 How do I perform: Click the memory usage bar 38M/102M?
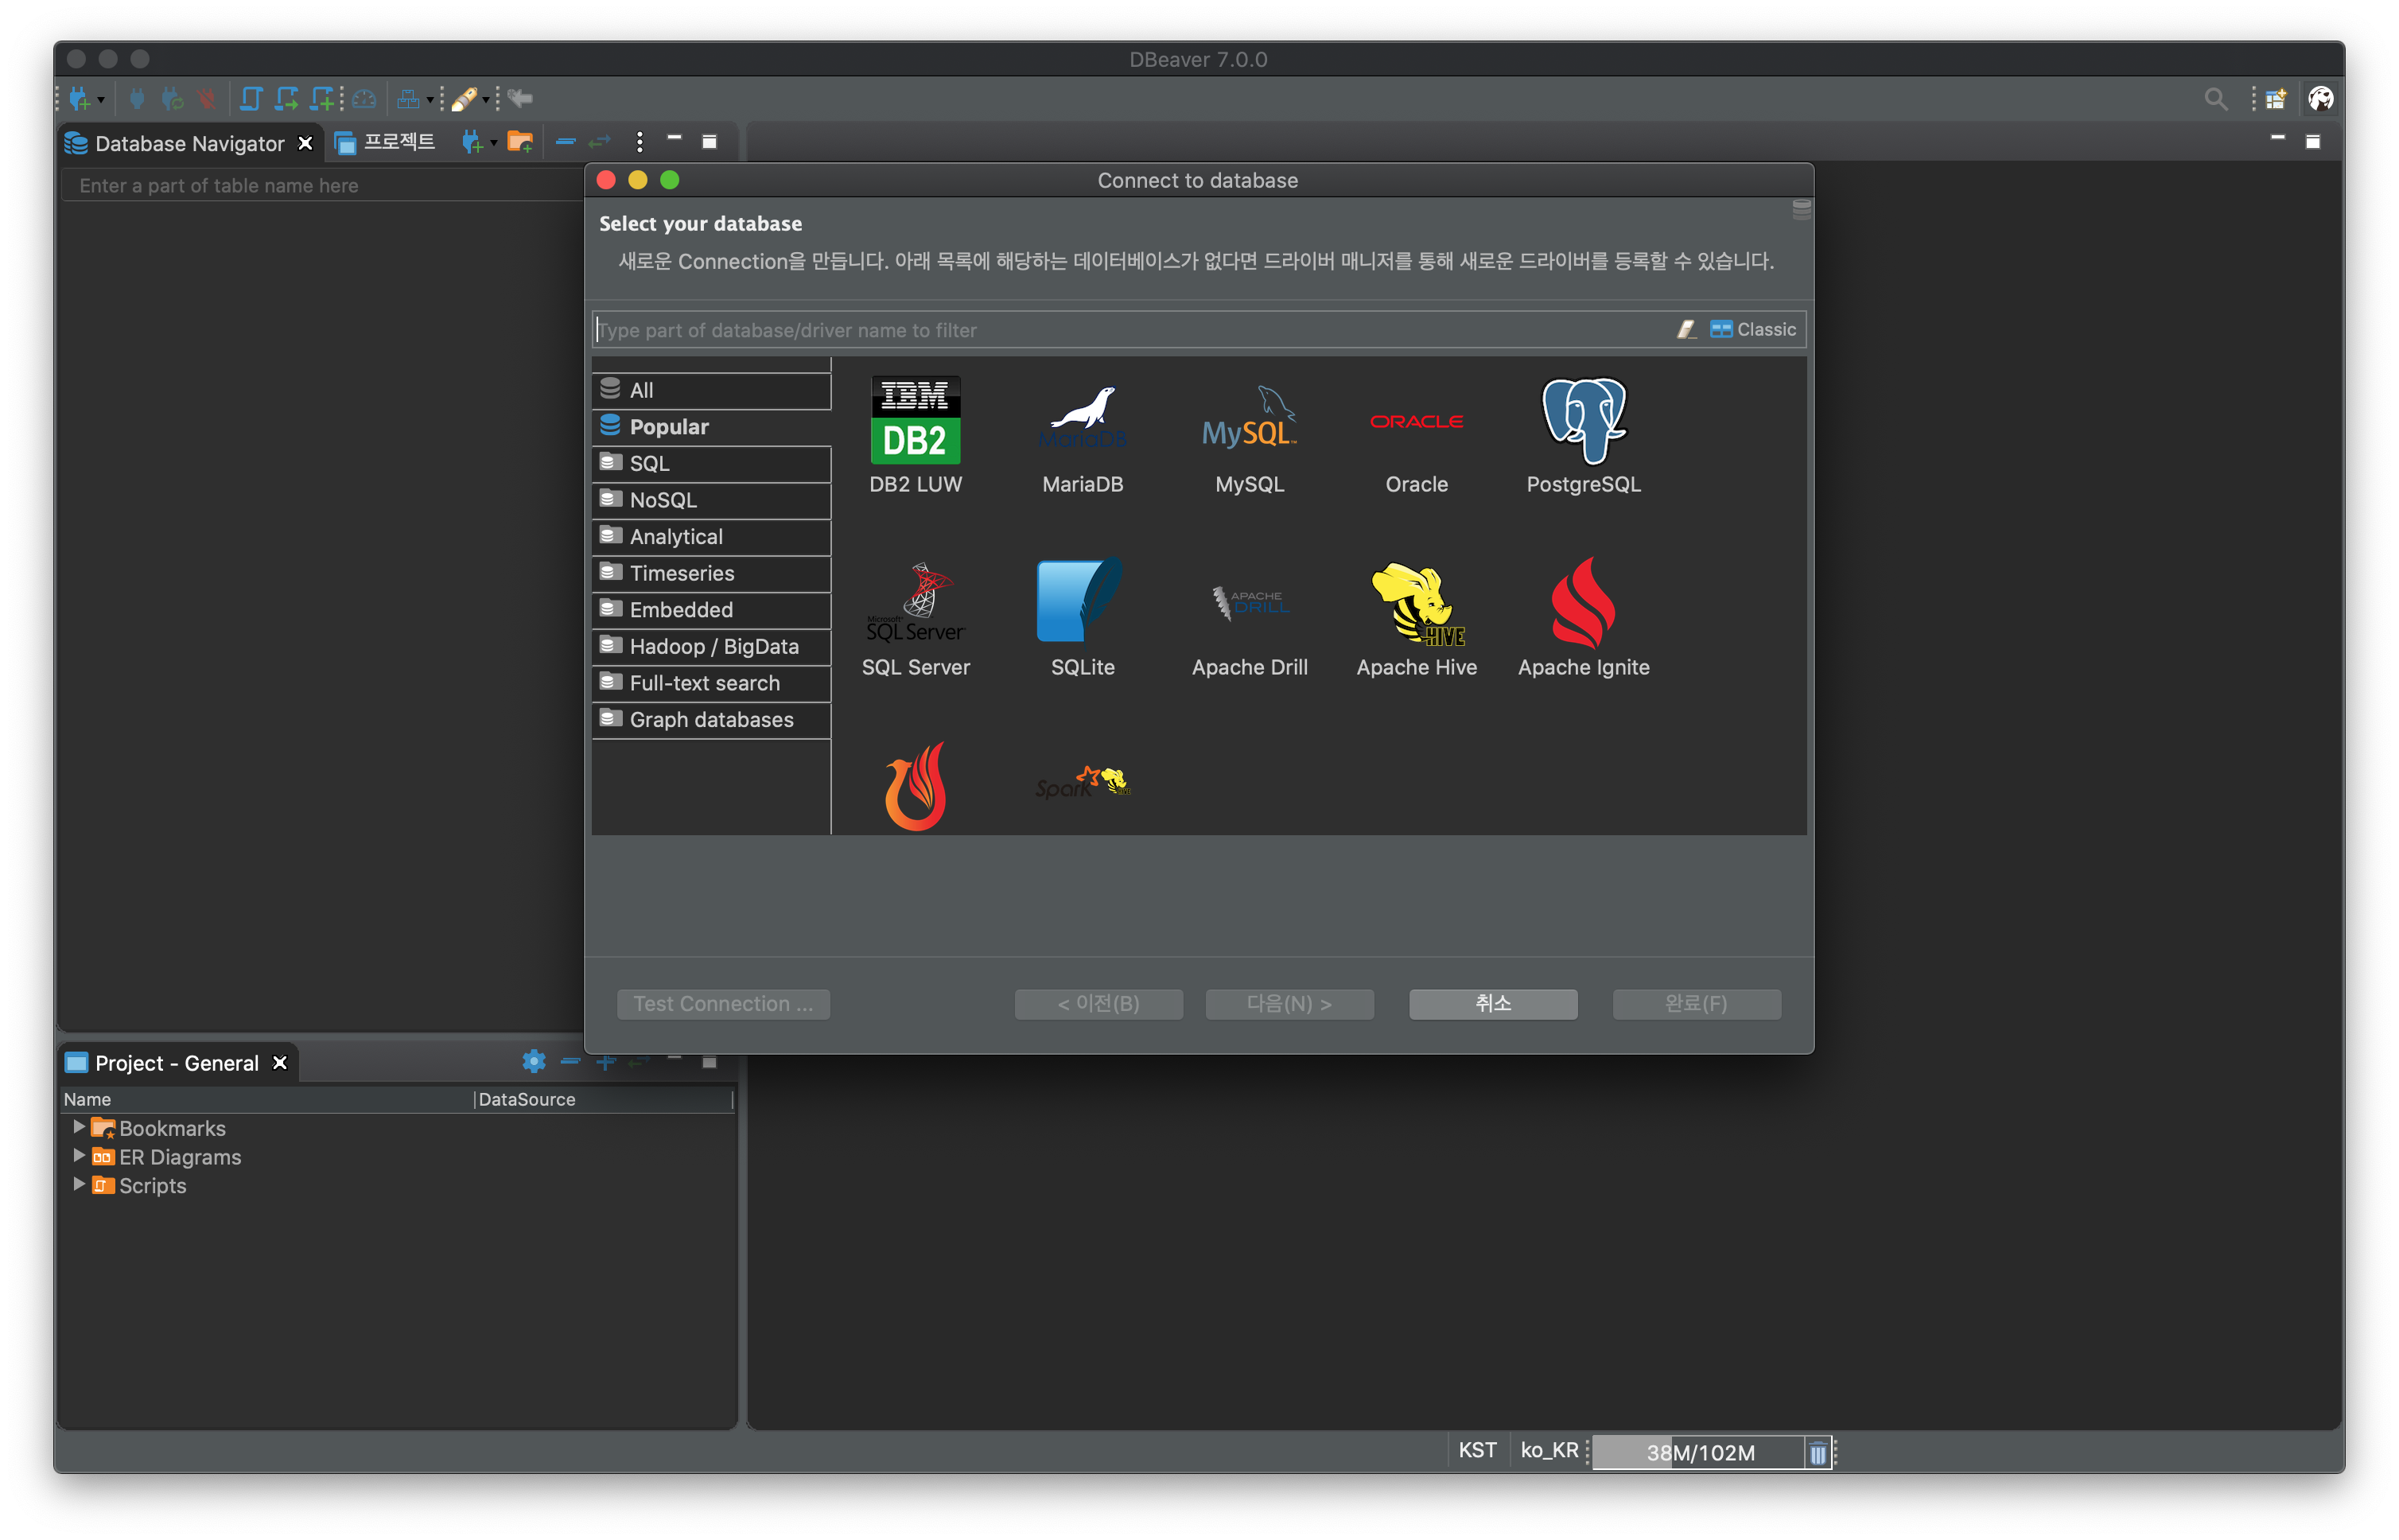coord(1699,1453)
